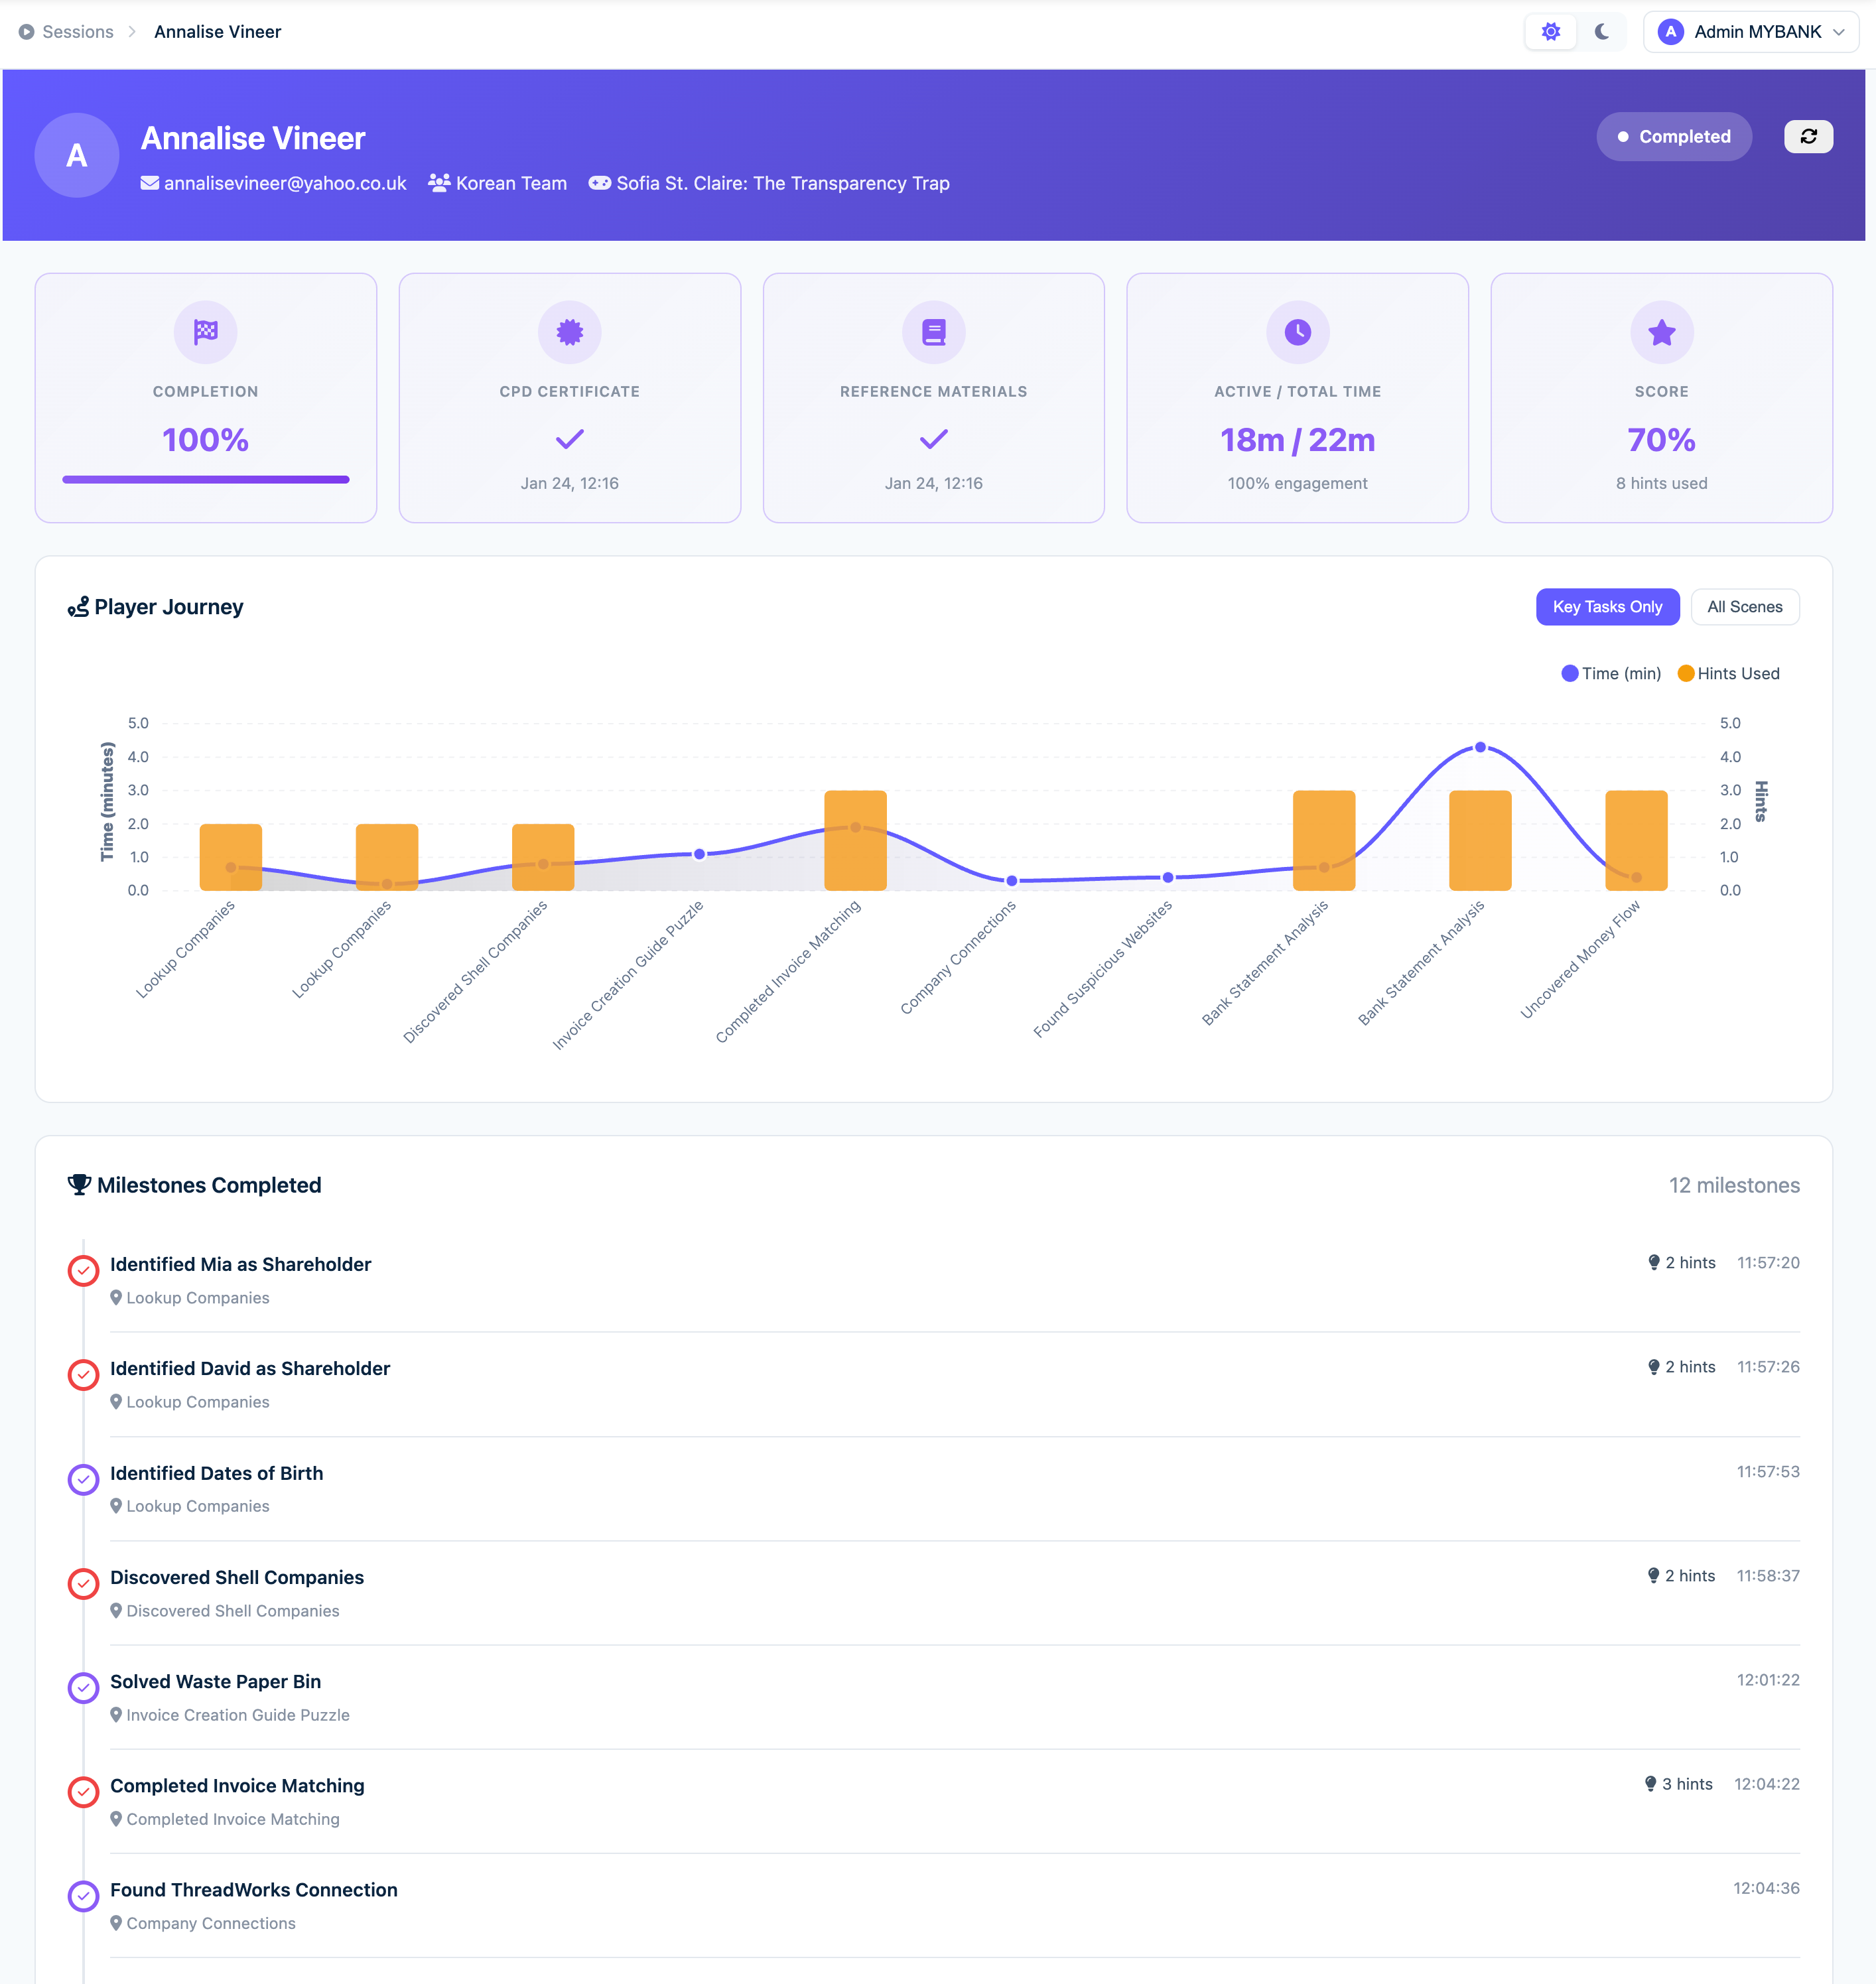The height and width of the screenshot is (1984, 1876).
Task: Click the 18m / 22m time value
Action: pyautogui.click(x=1298, y=440)
